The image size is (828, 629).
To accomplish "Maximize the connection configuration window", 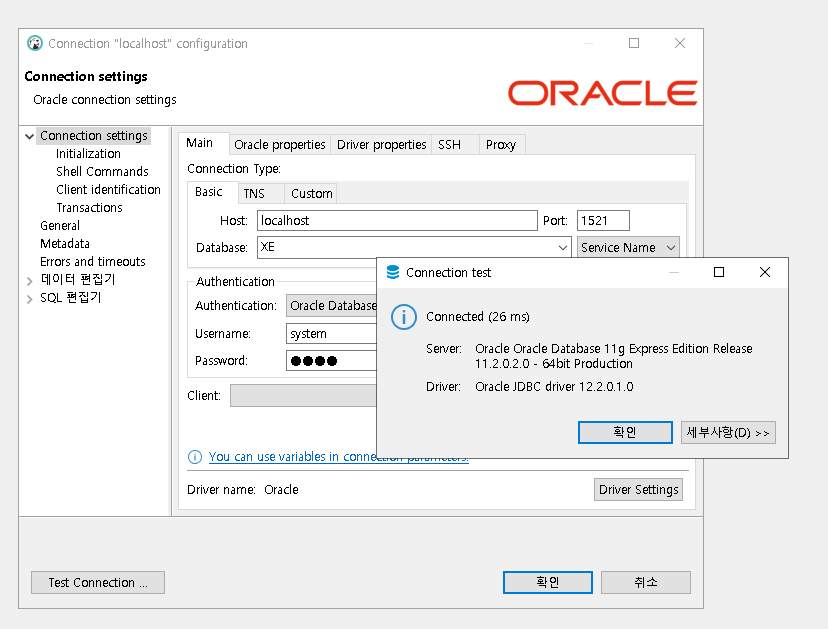I will [634, 43].
